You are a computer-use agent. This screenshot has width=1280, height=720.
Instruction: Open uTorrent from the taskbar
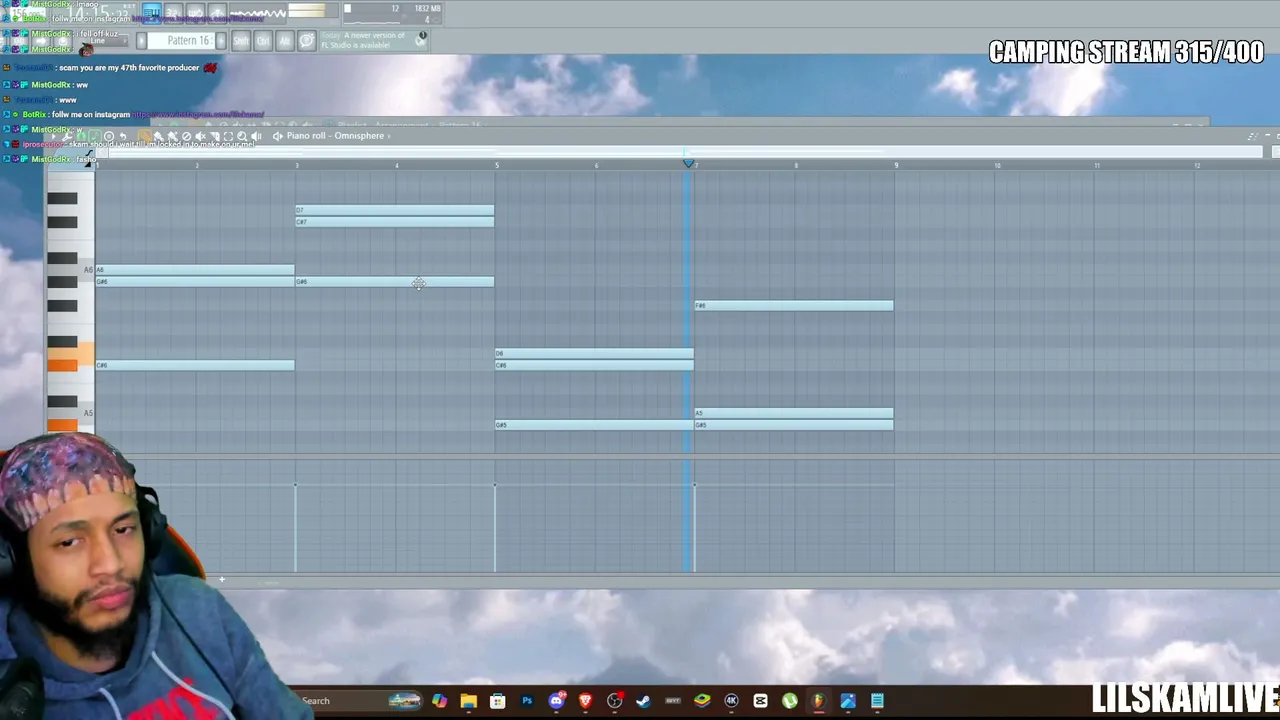click(789, 701)
